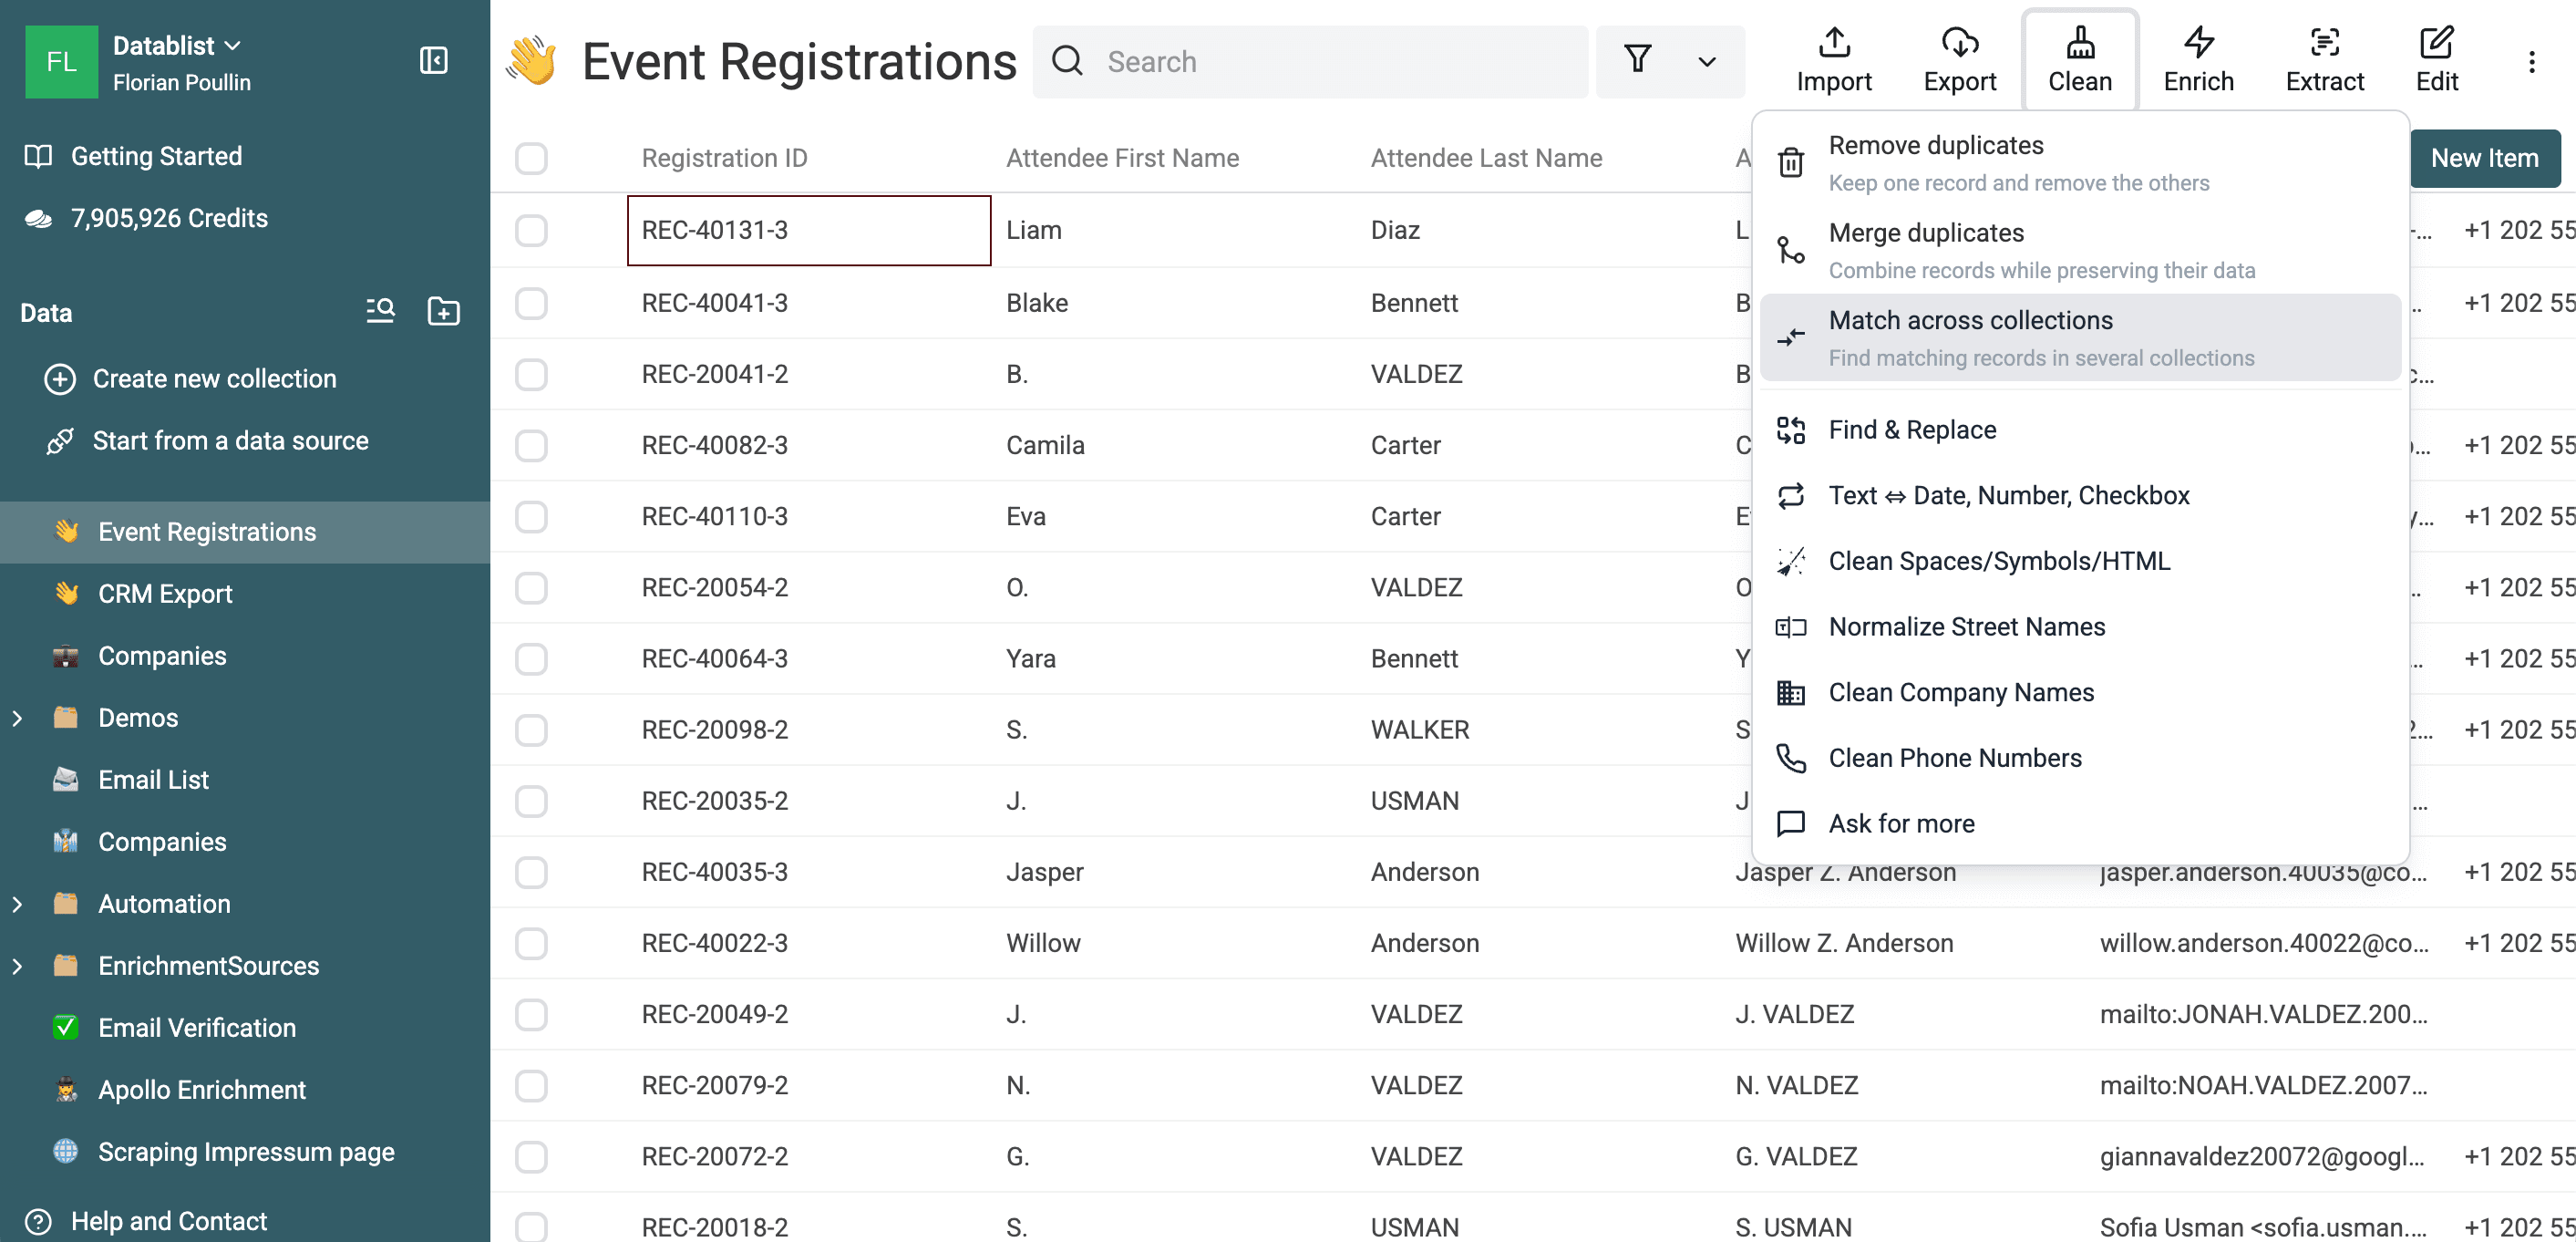2576x1242 pixels.
Task: Open Find & Replace
Action: pos(2080,430)
